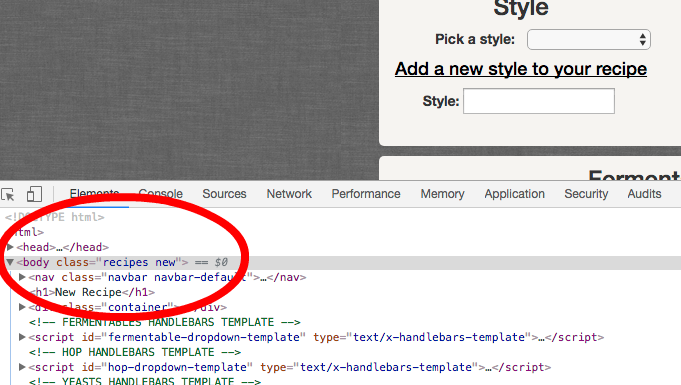Open the Network tab
Viewport: 681px width, 385px height.
tap(289, 194)
